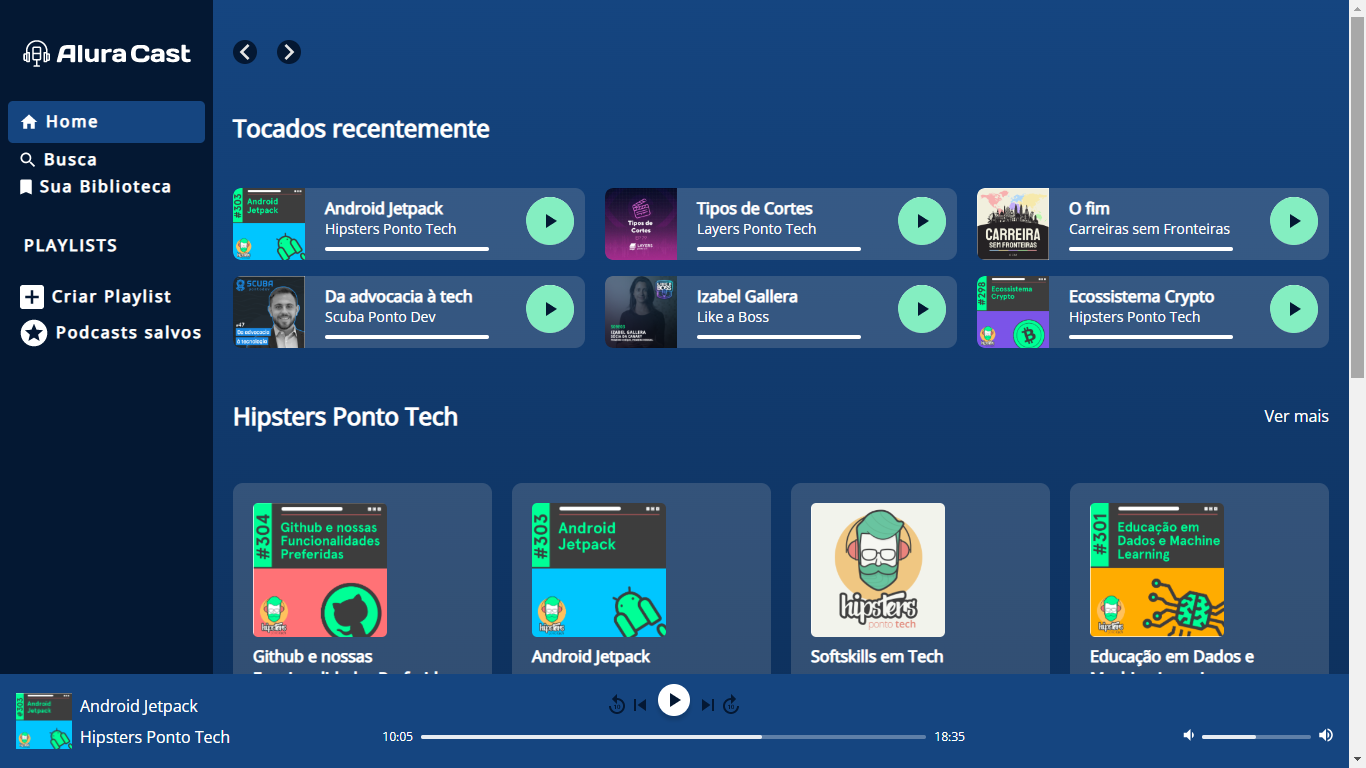Viewport: 1366px width, 768px height.
Task: Expand Hipsters Ponto Tech with Ver mais
Action: (x=1296, y=416)
